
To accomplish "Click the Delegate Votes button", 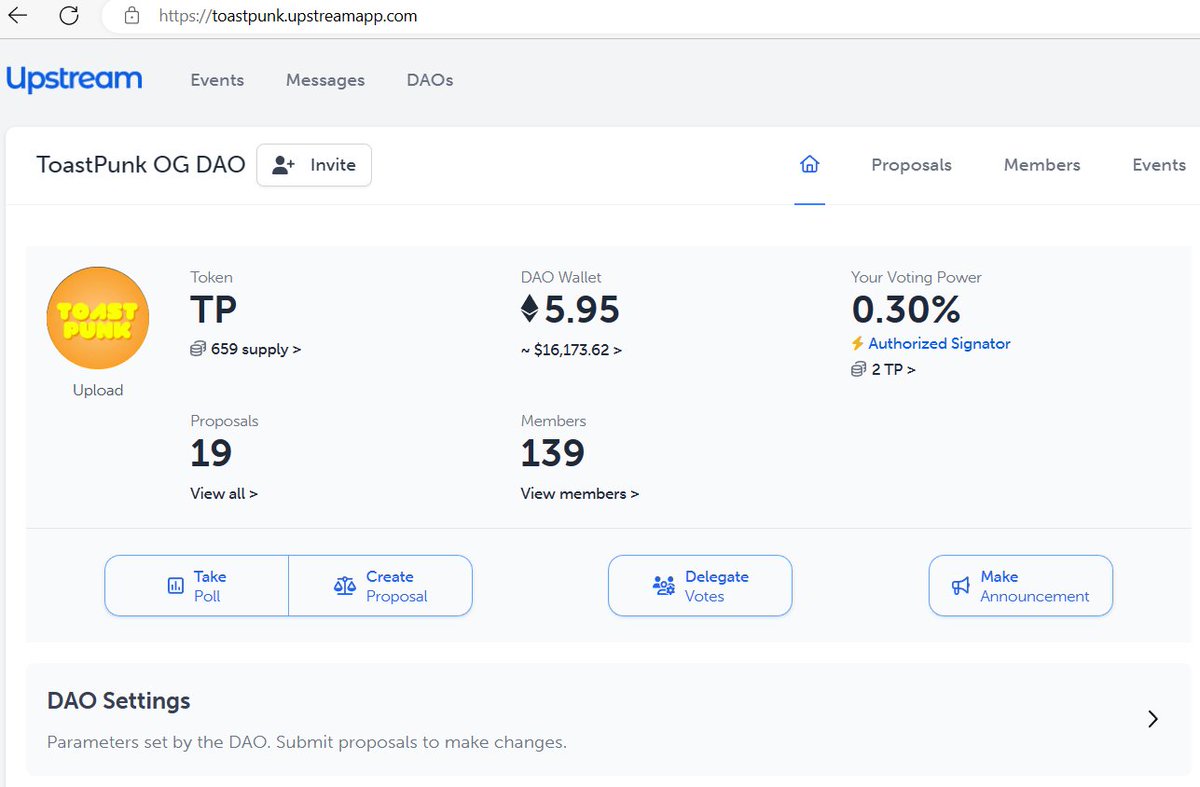I will point(700,586).
